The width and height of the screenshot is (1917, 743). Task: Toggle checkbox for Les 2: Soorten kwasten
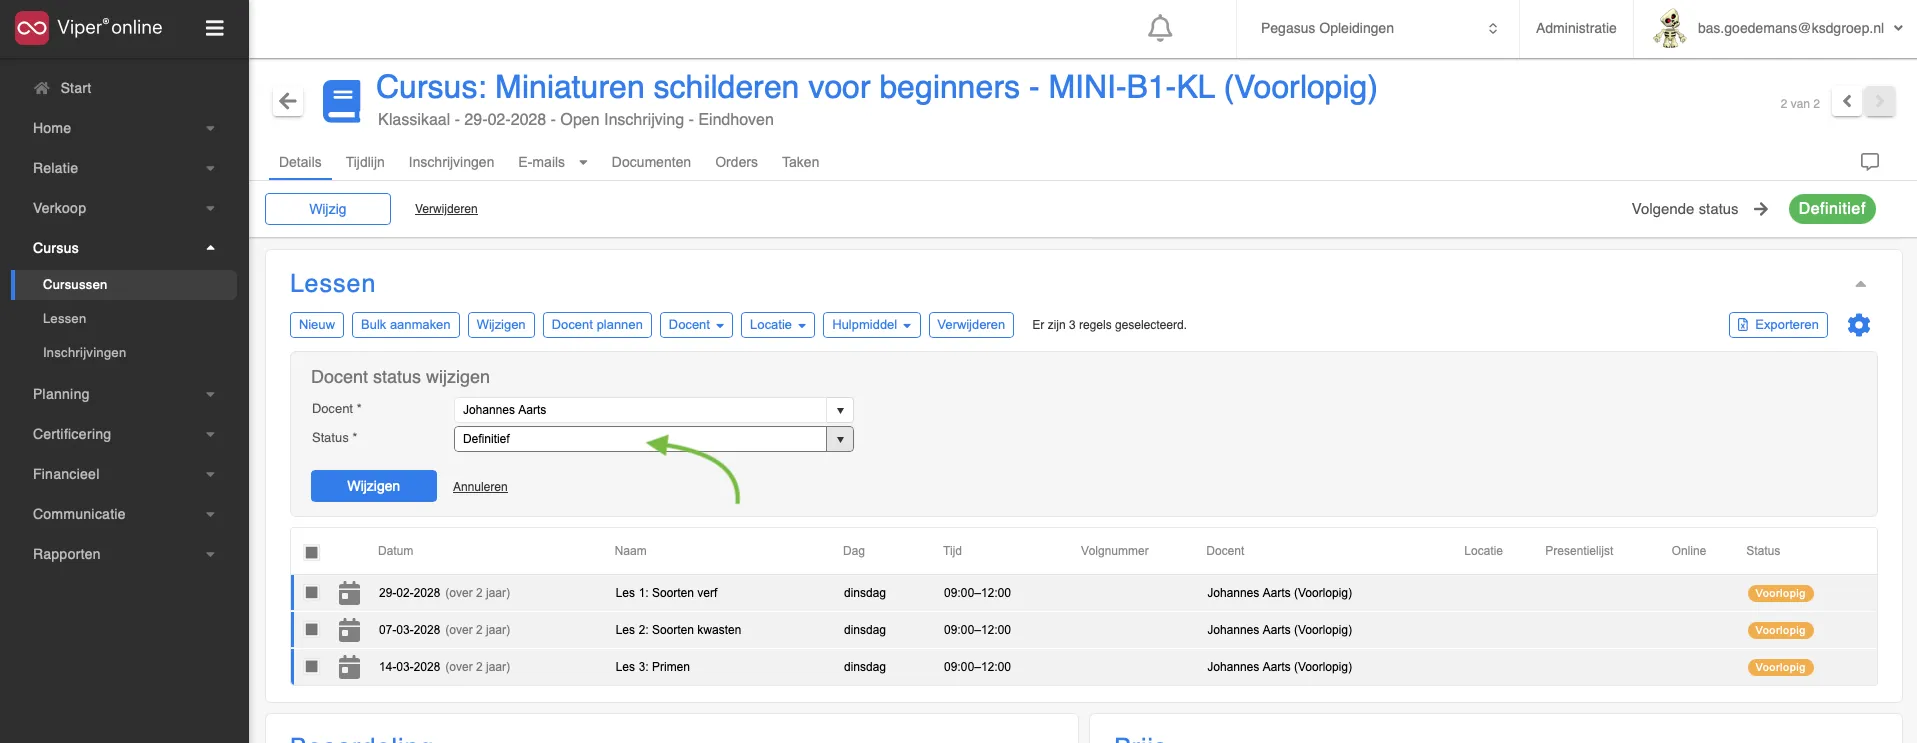312,630
